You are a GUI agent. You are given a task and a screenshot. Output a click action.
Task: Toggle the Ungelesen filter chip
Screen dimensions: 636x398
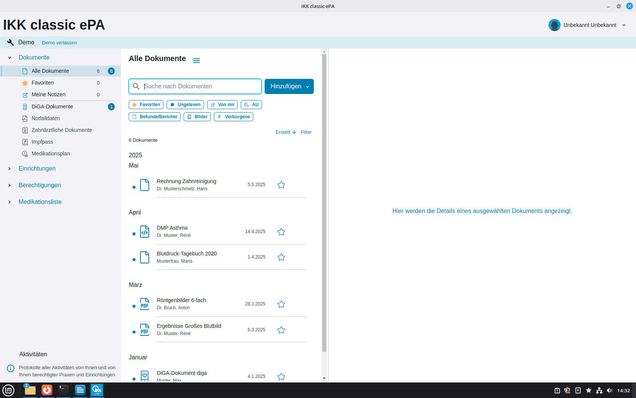[x=185, y=105]
